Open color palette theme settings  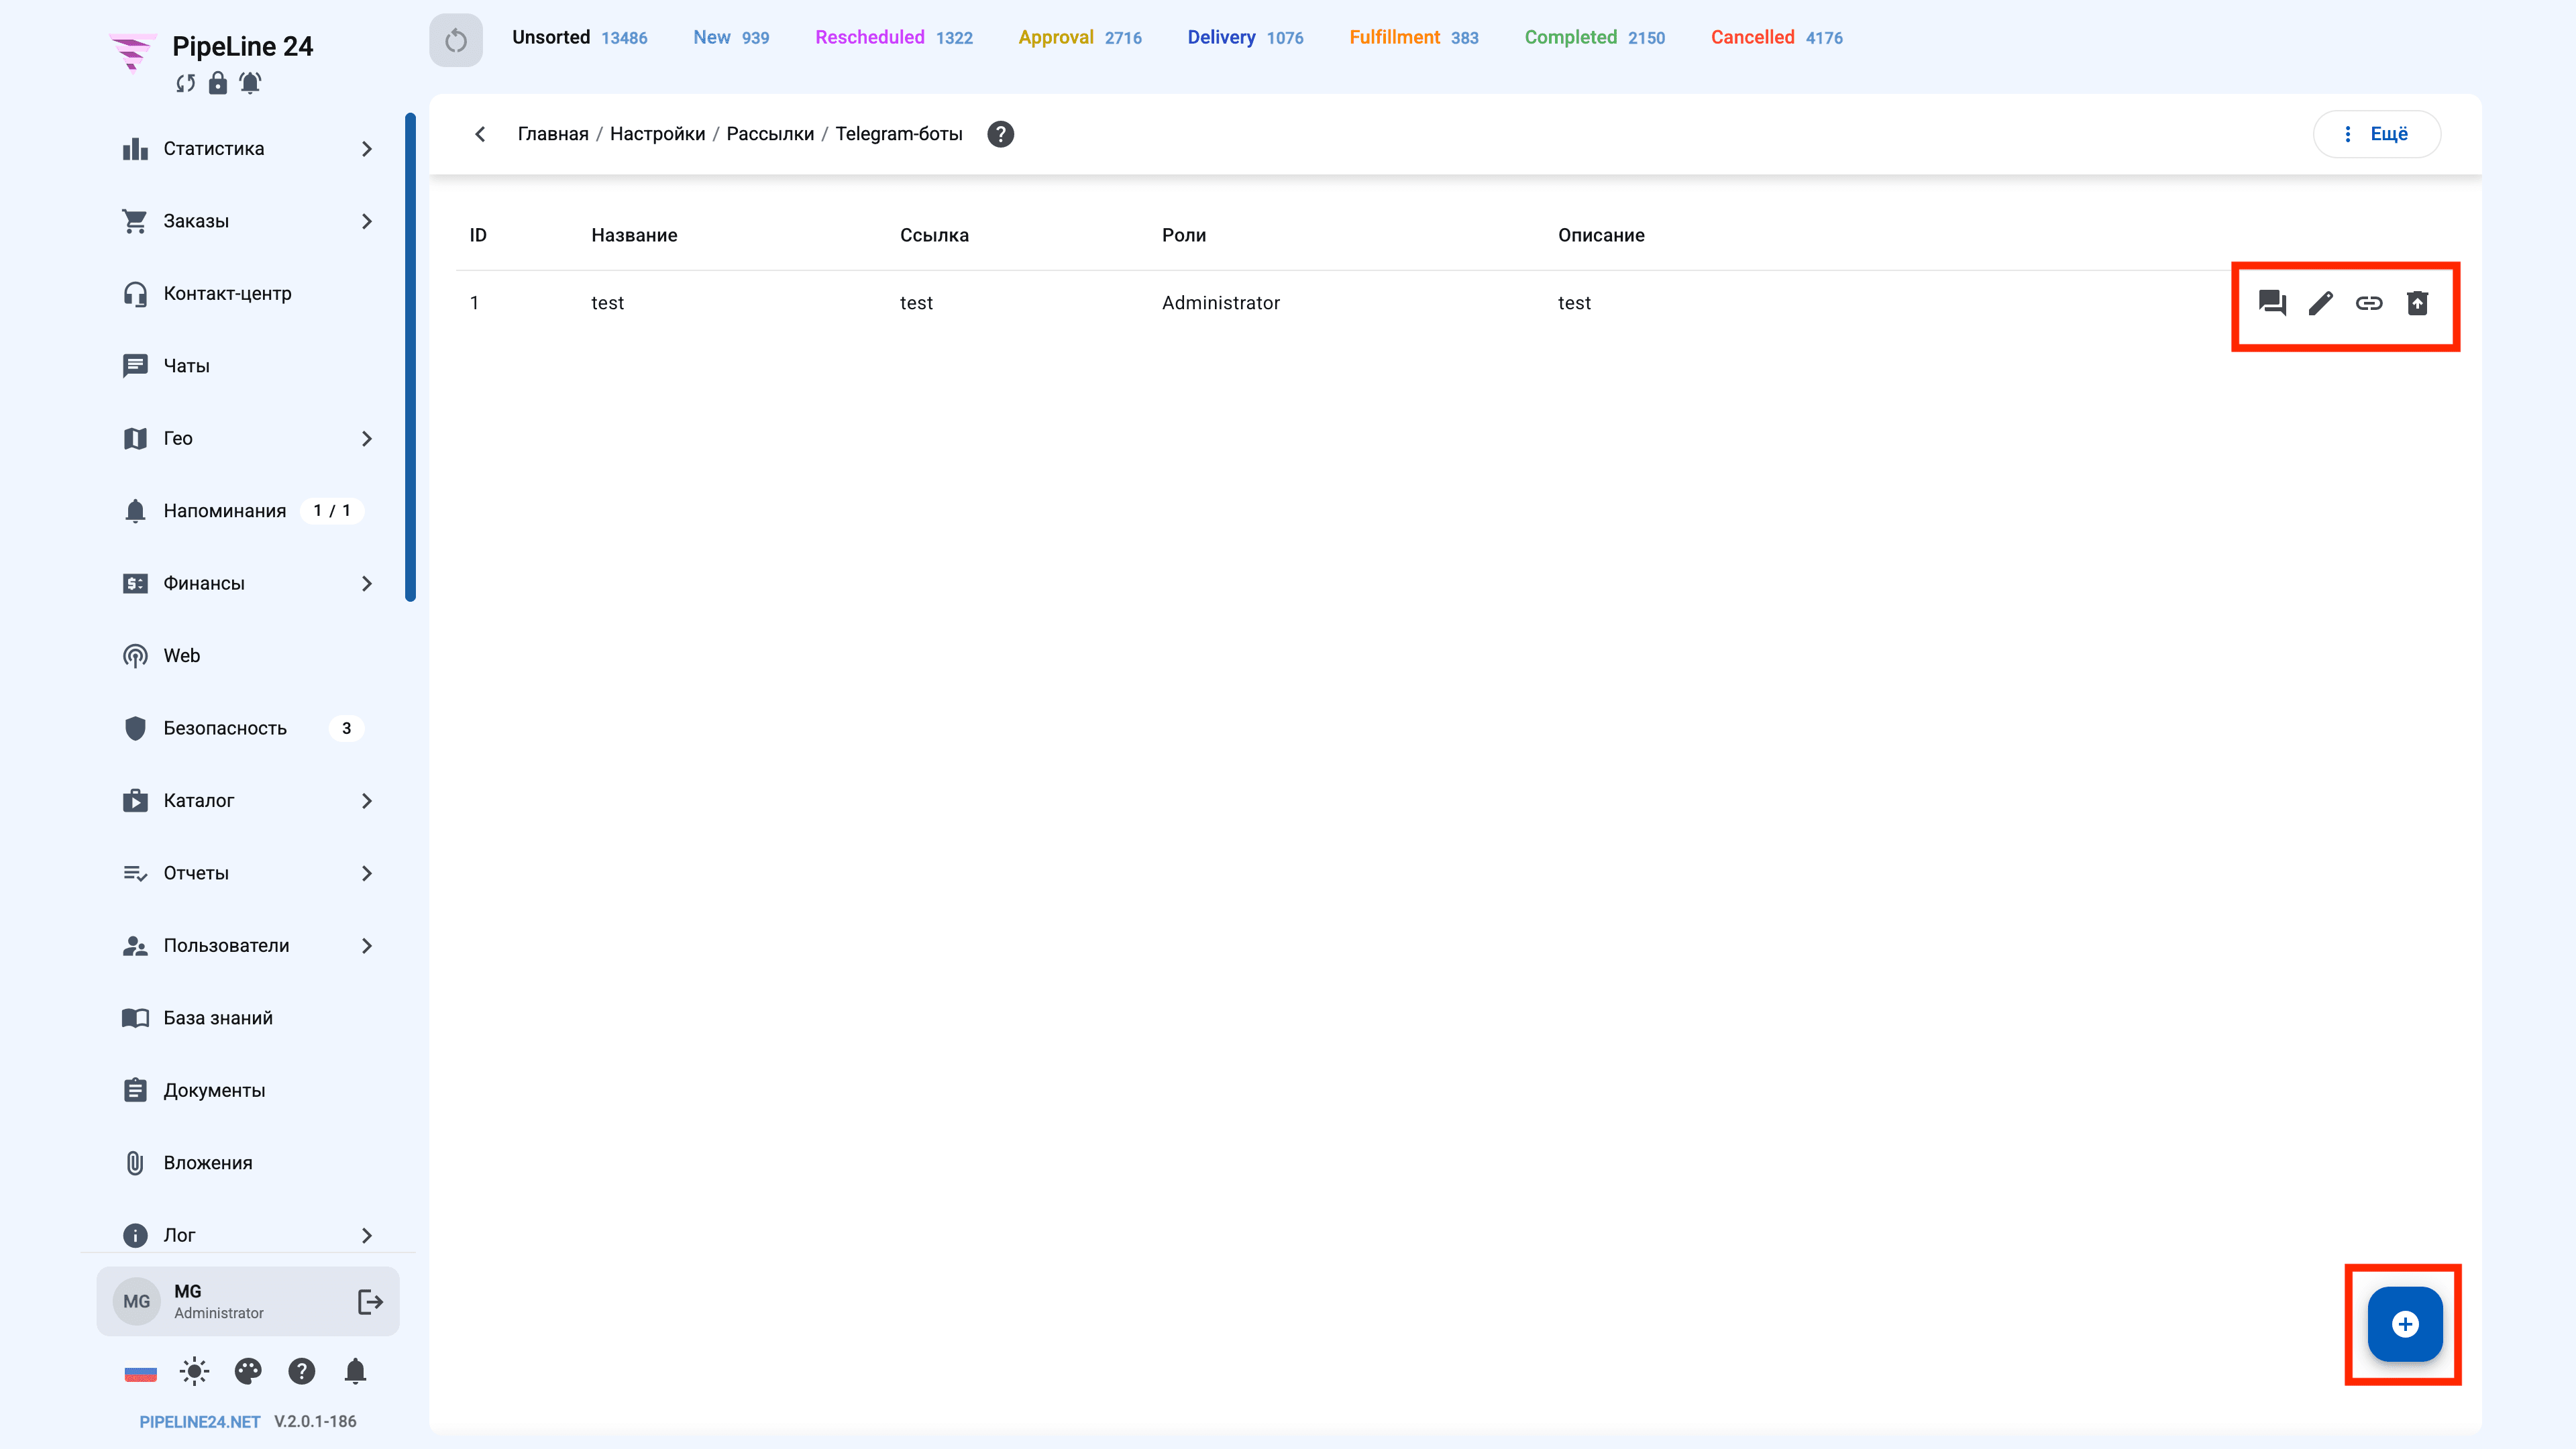248,1371
